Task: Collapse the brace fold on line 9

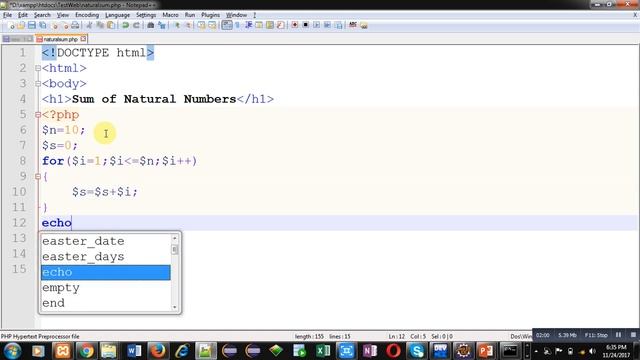Action: point(38,176)
